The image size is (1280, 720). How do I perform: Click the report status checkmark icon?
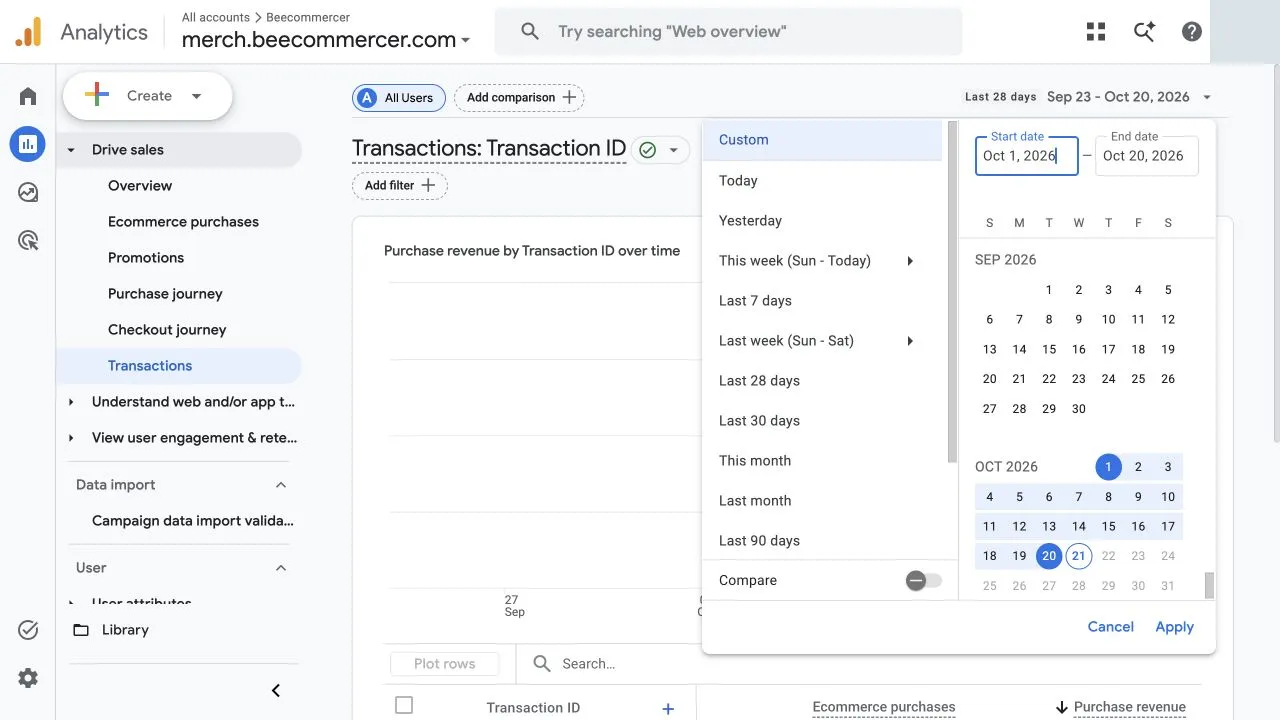coord(647,150)
